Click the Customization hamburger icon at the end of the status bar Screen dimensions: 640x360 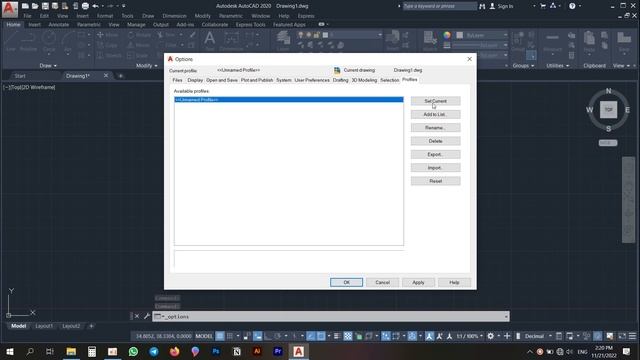632,336
